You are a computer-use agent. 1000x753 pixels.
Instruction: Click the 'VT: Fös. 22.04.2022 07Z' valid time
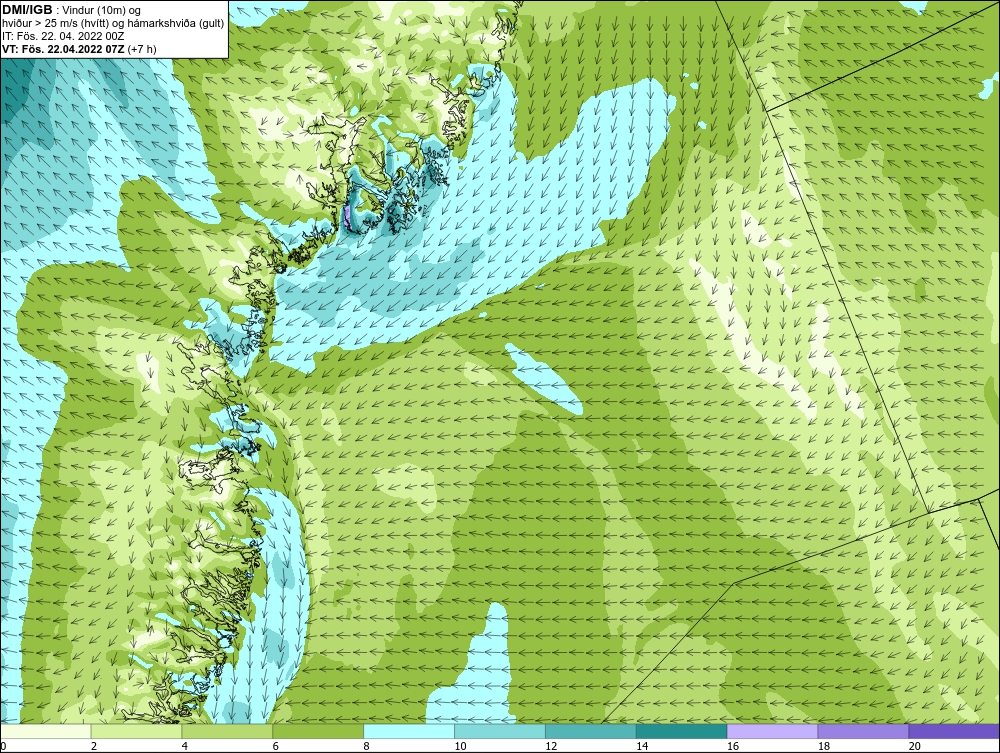(64, 48)
